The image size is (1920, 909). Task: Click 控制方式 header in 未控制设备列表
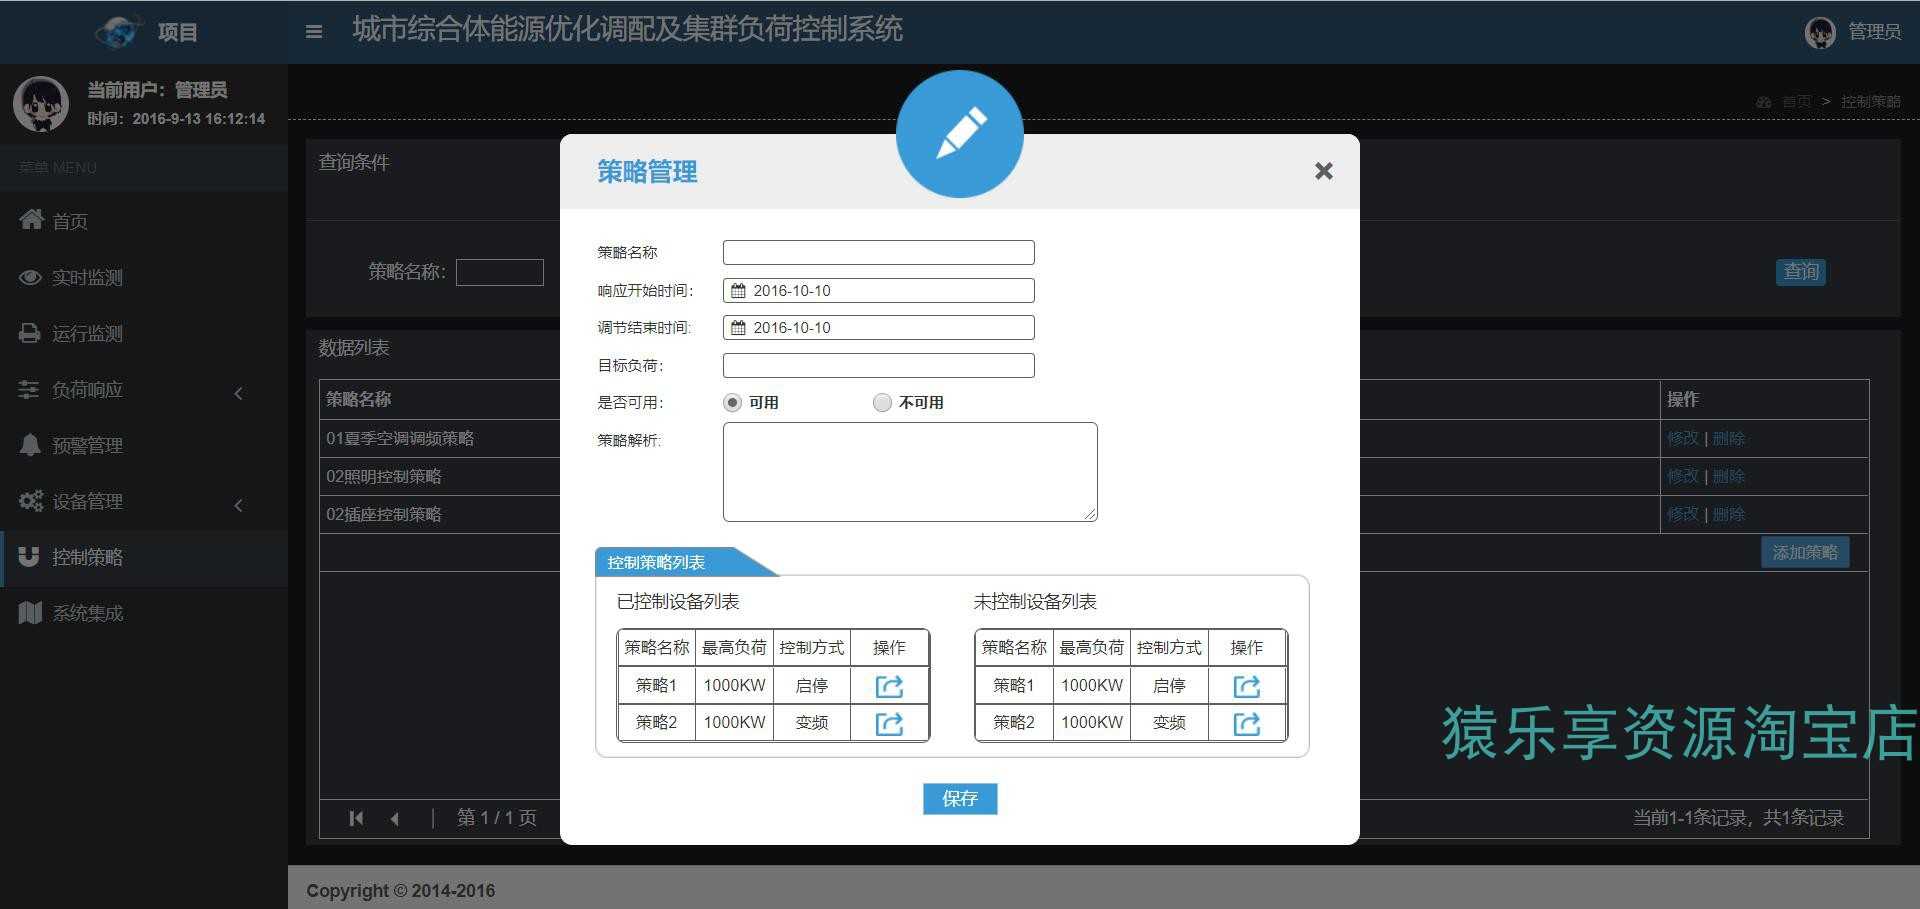(x=1169, y=648)
